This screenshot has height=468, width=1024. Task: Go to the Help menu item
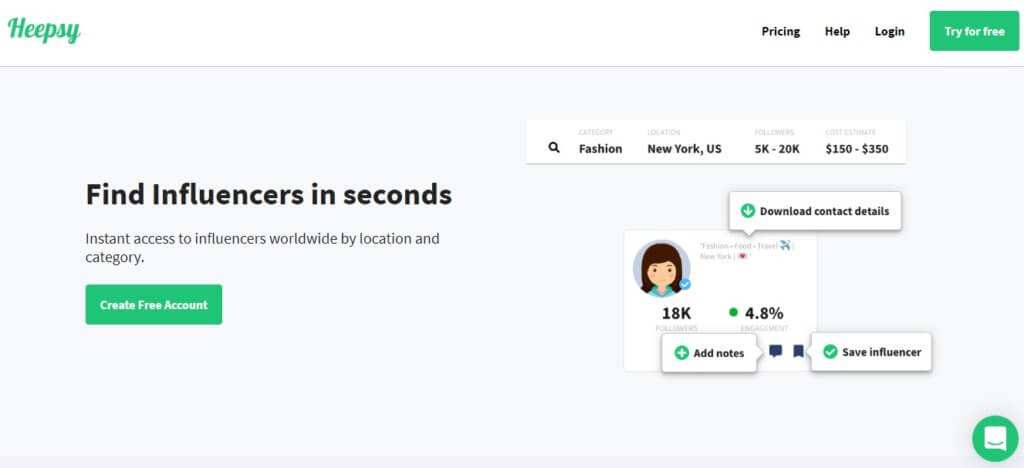837,31
